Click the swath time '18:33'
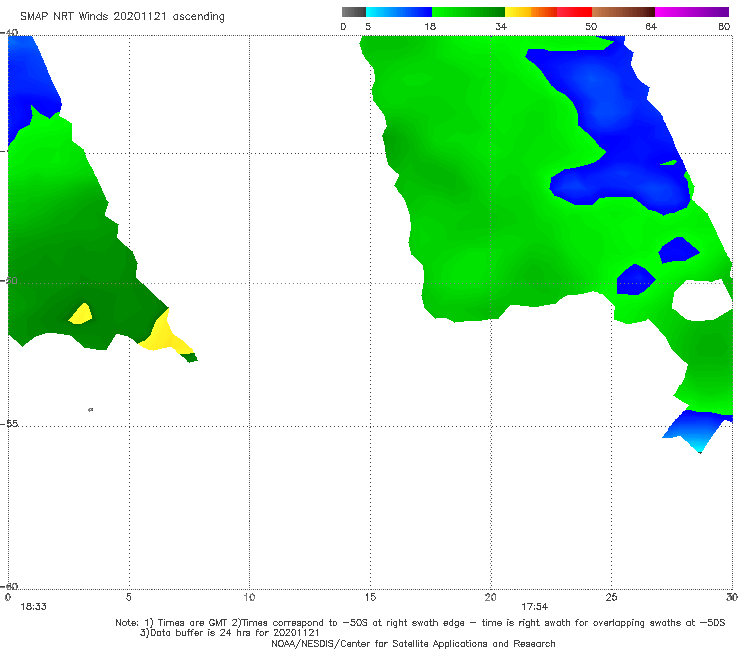The image size is (740, 650). 34,607
